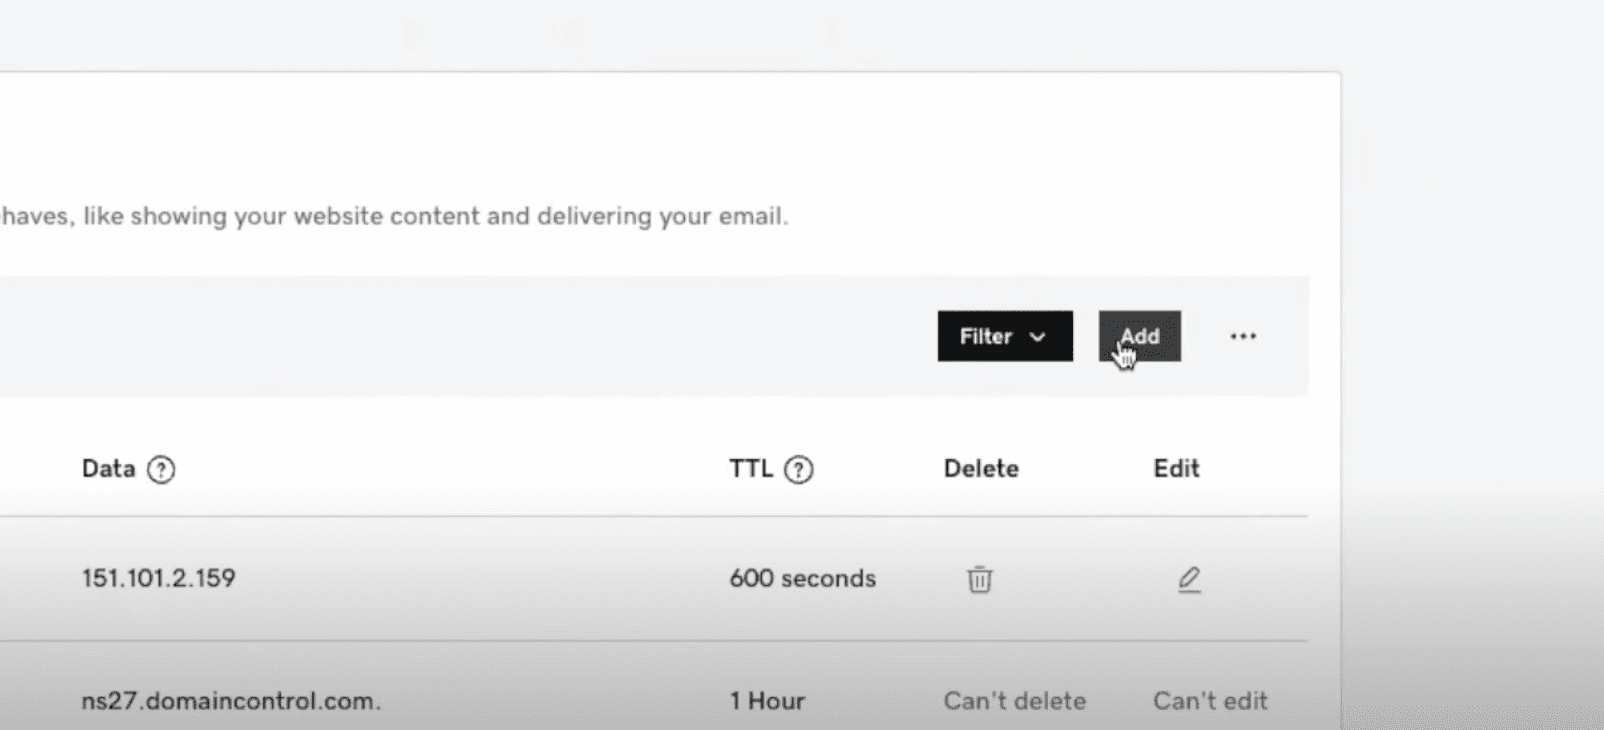
Task: Click the 600 seconds TTL value
Action: (x=802, y=578)
